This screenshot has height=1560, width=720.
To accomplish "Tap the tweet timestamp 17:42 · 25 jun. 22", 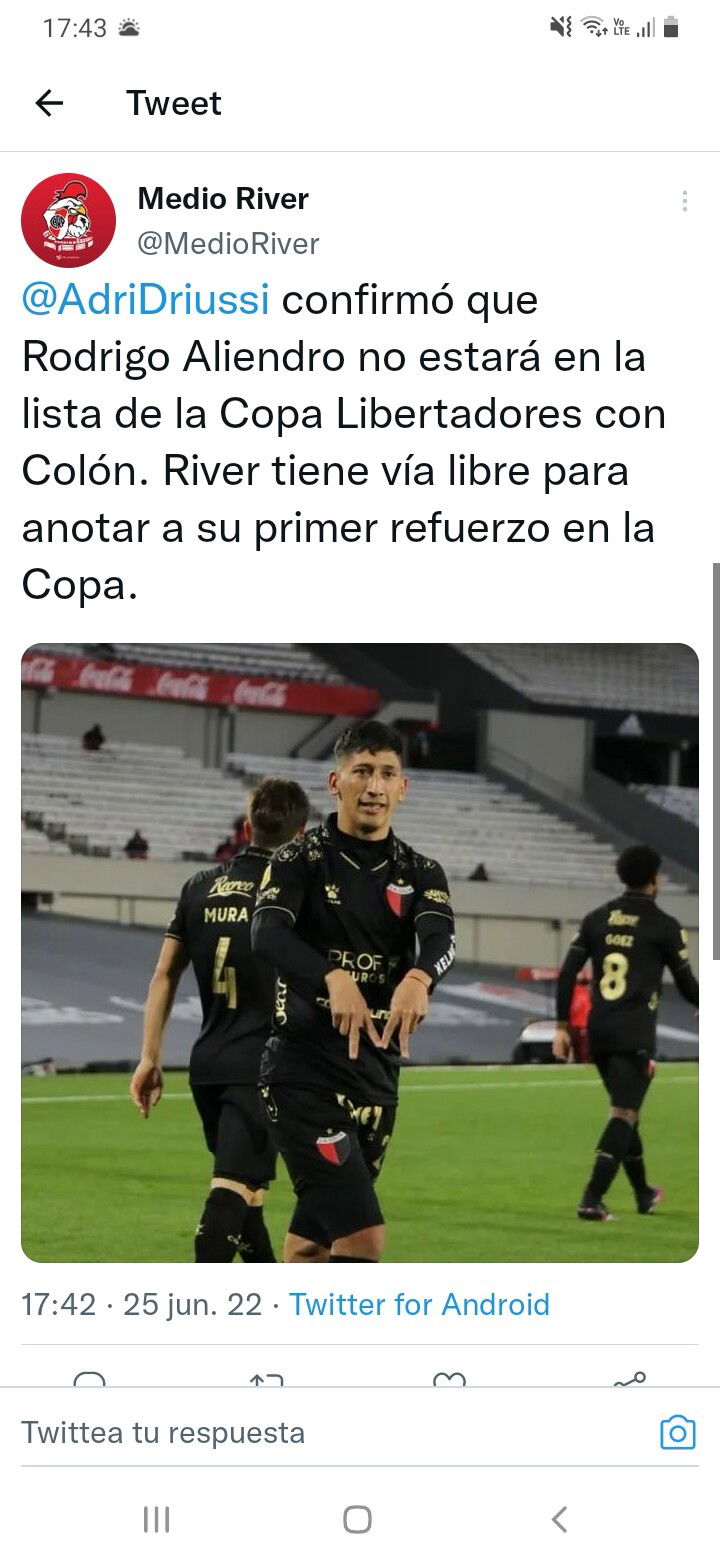I will coord(141,1304).
